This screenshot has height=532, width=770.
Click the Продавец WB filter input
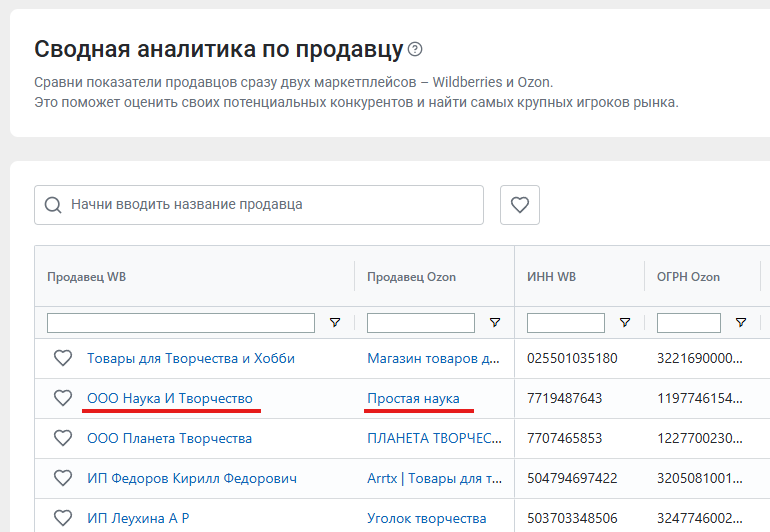(x=181, y=323)
